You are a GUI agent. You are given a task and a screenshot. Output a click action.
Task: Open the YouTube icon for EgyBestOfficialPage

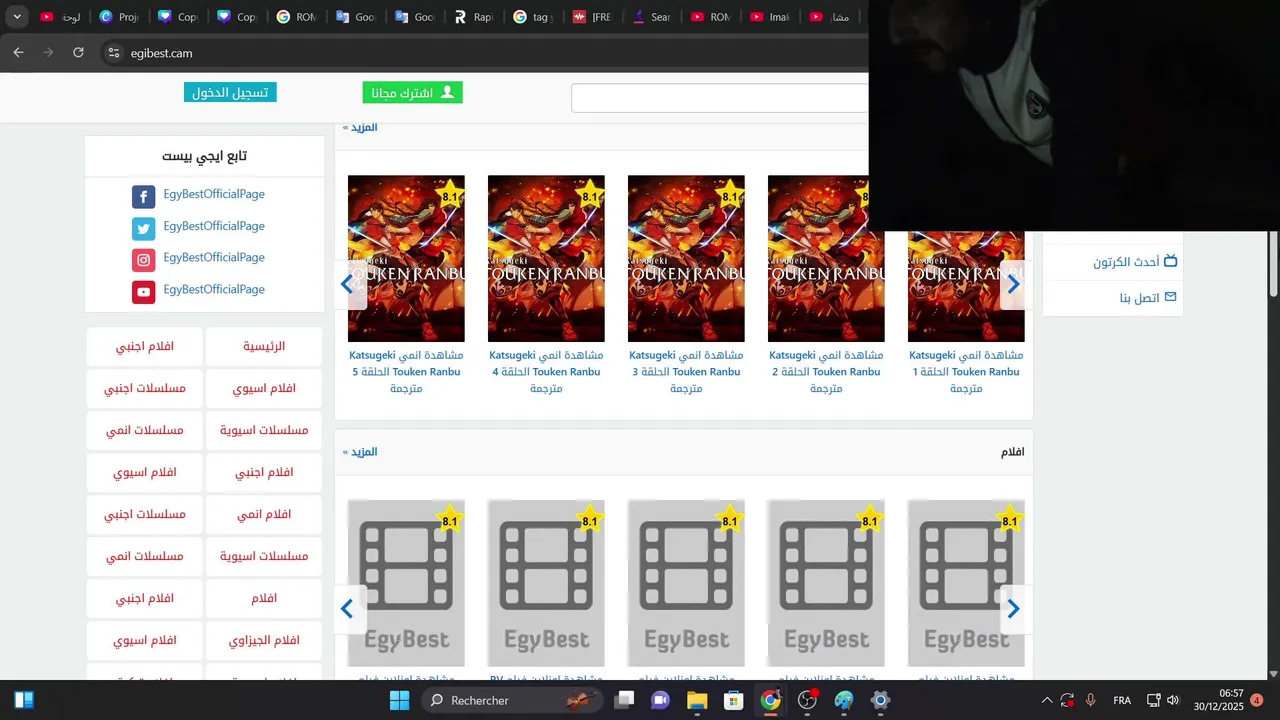(x=144, y=292)
